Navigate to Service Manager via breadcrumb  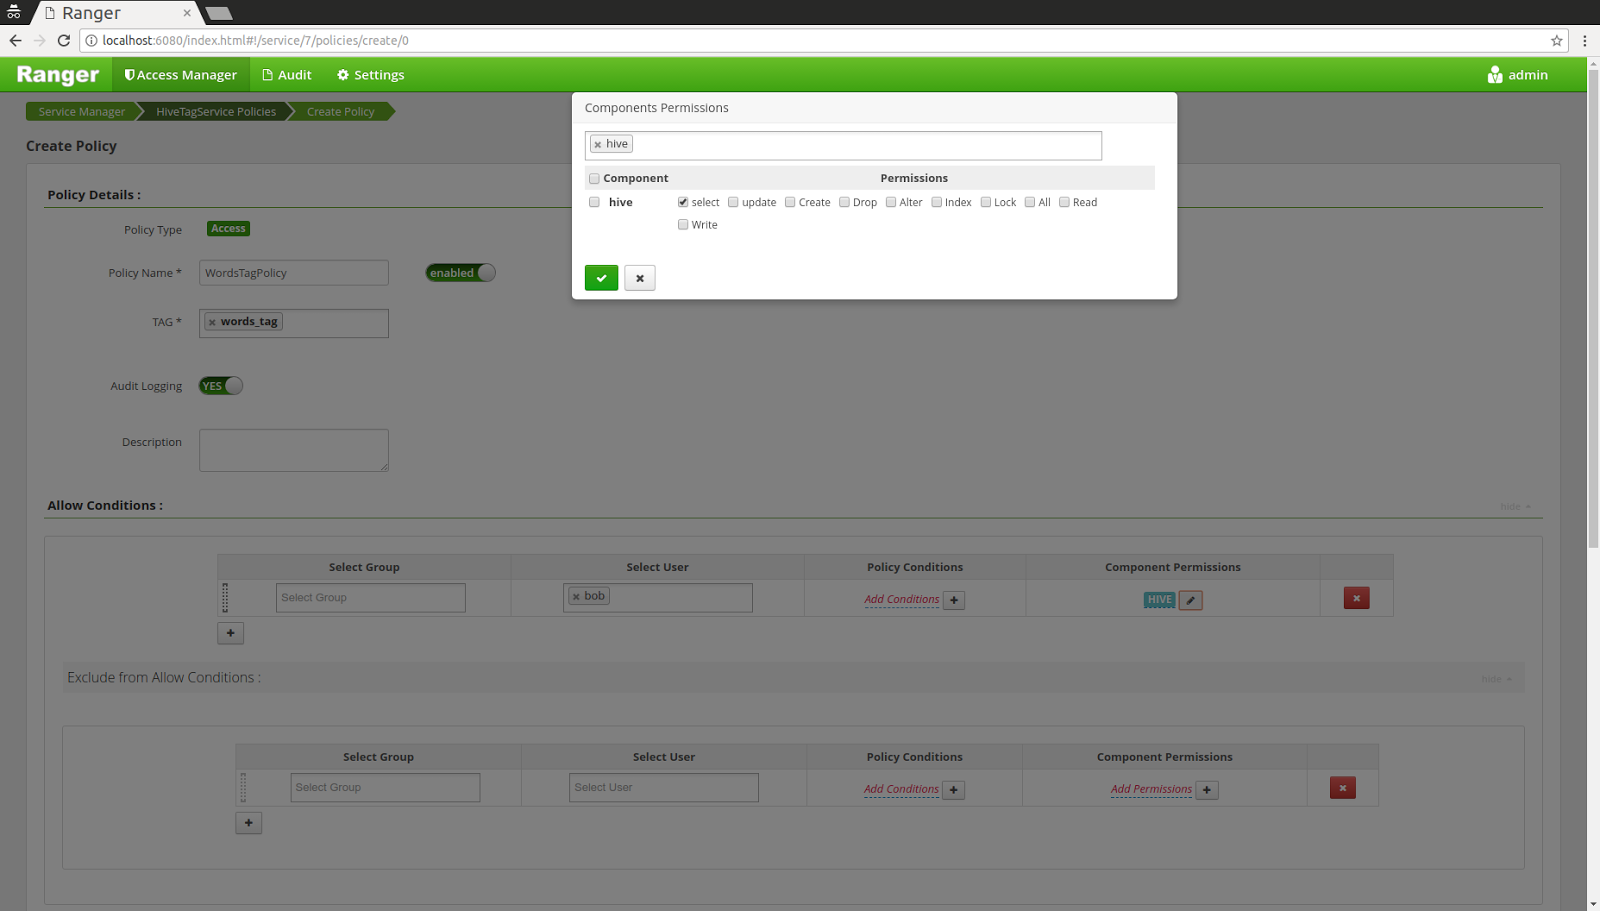(x=80, y=111)
